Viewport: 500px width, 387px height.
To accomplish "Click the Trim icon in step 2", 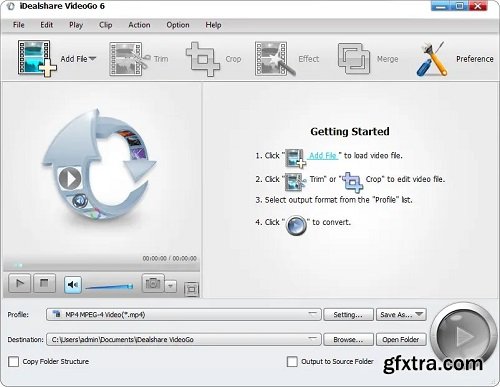I will 295,182.
